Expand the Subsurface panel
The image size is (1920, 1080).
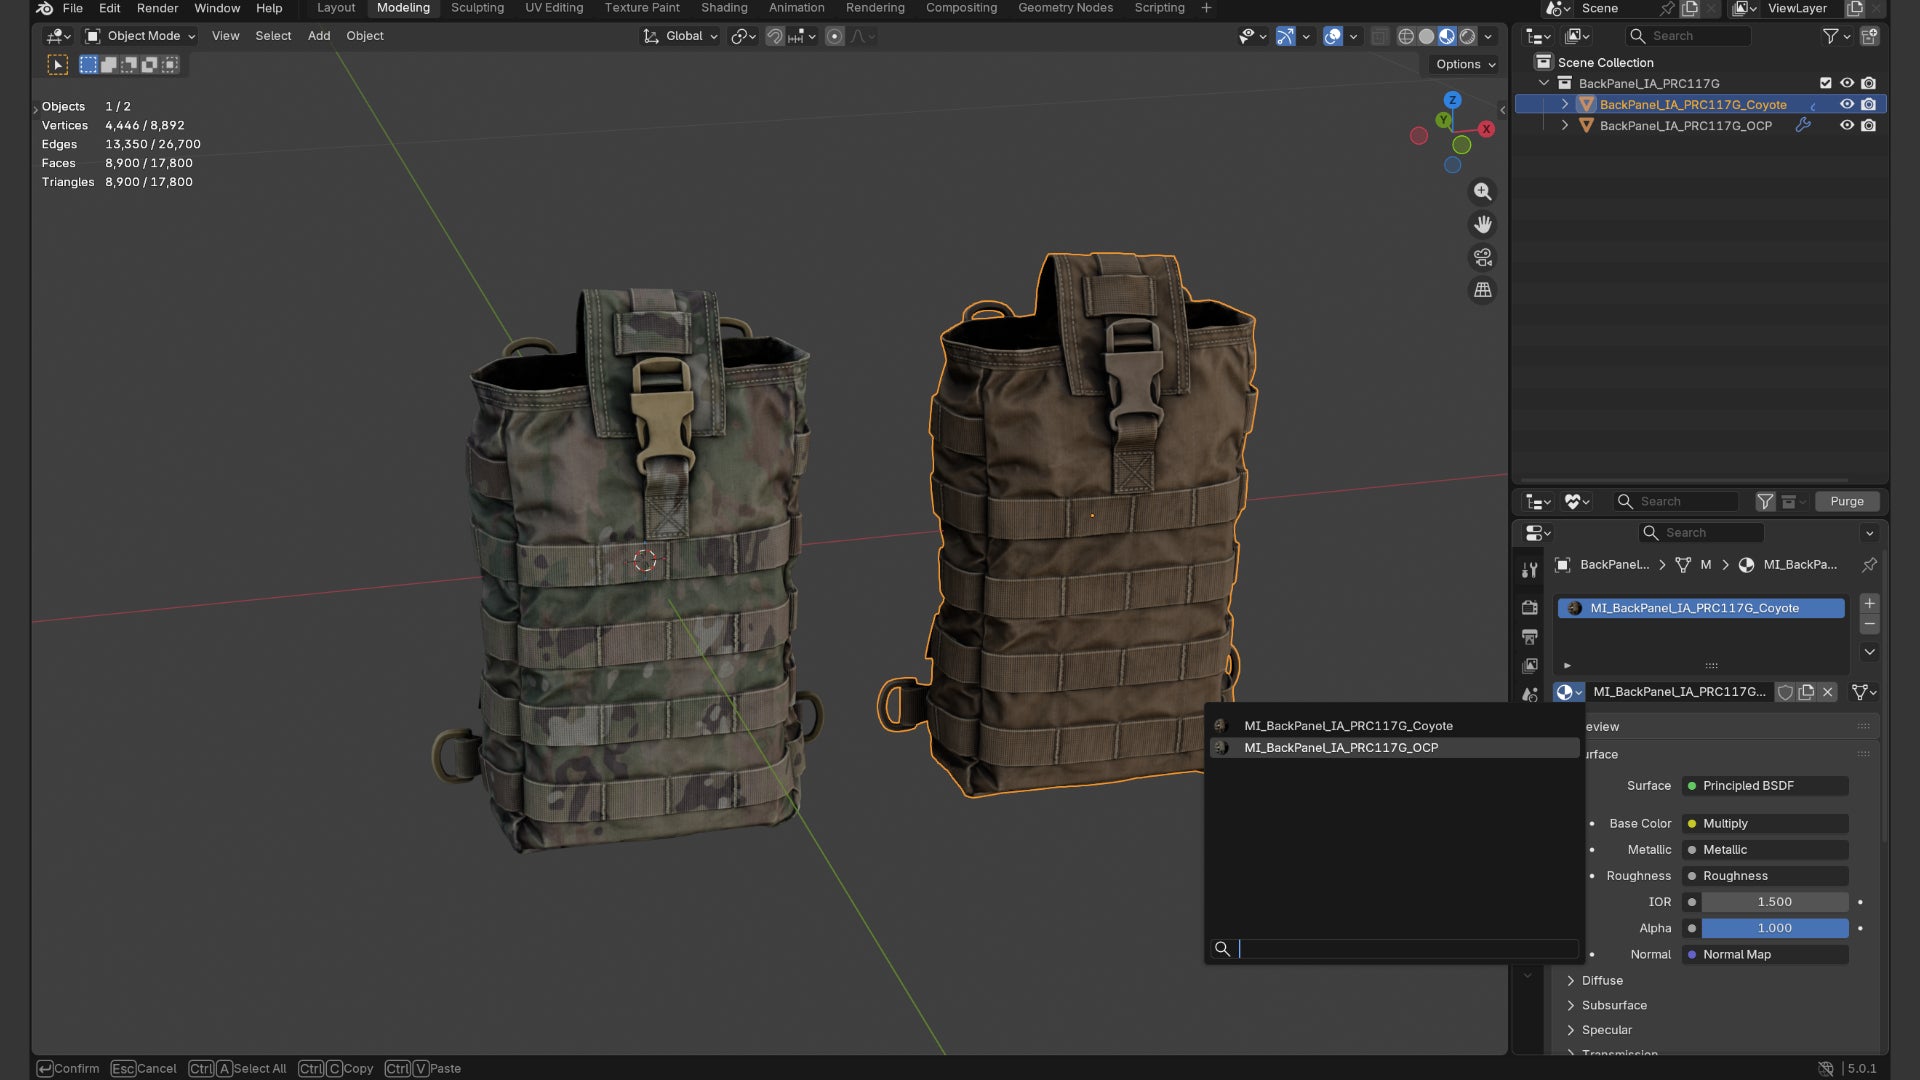[1613, 1005]
